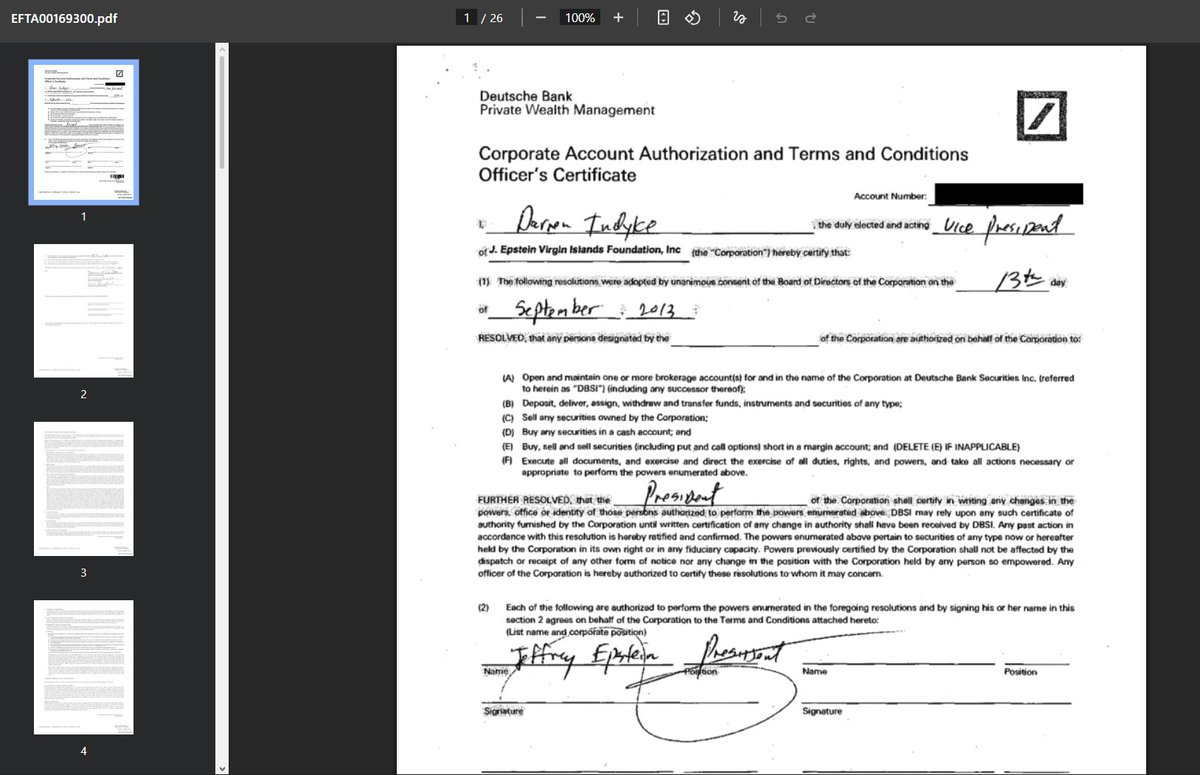1200x775 pixels.
Task: Click the right-hand 'Name' label
Action: point(815,672)
